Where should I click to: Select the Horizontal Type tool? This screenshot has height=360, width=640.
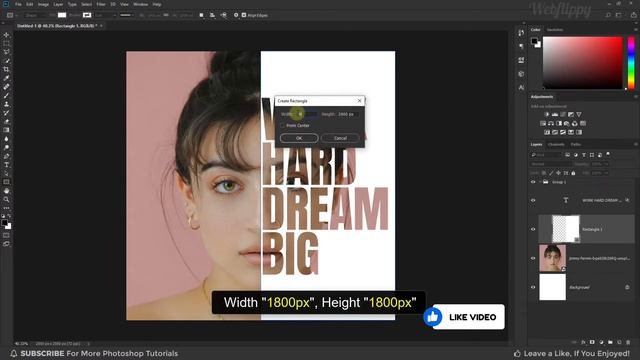[6, 165]
